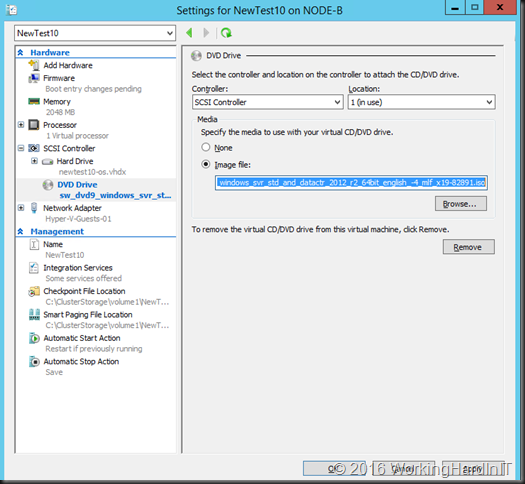This screenshot has width=525, height=484.
Task: Click 'Restart if previously running' text
Action: 94,349
